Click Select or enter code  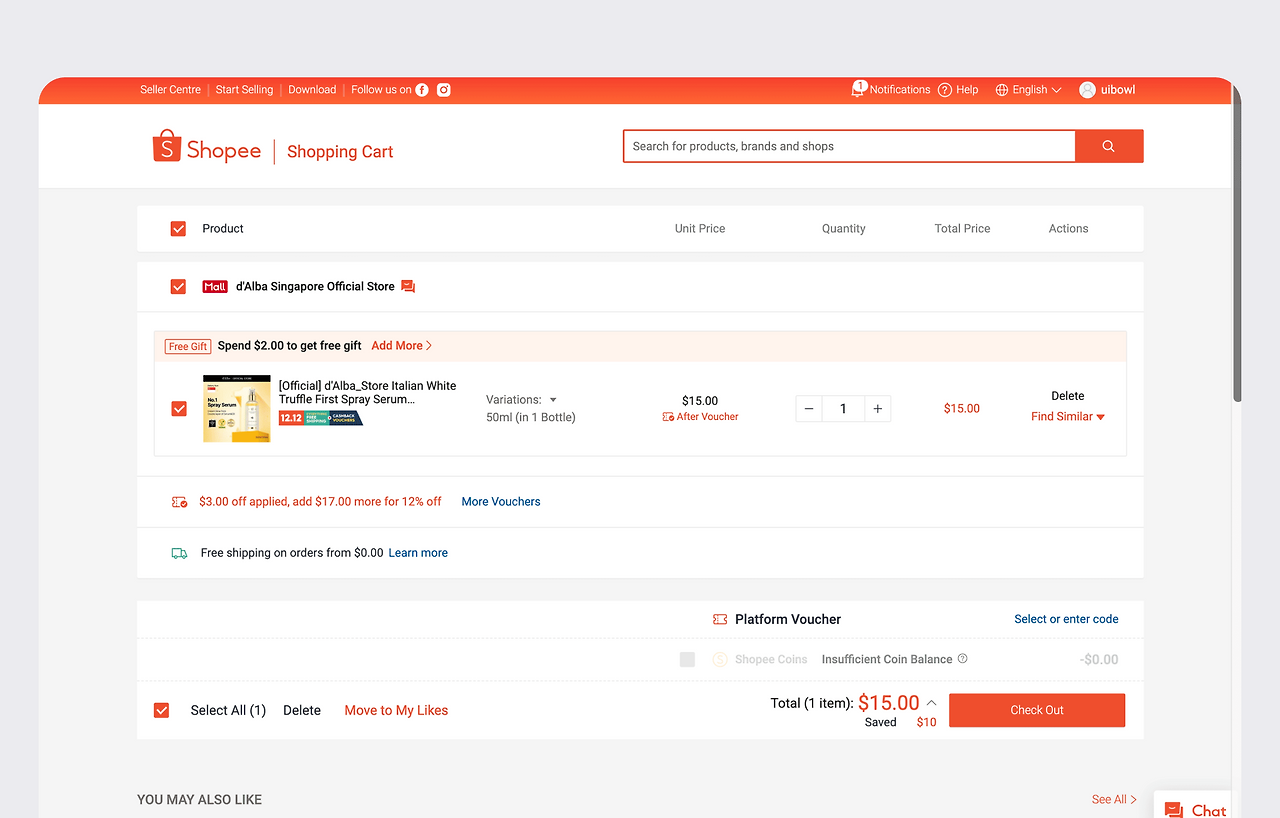(1066, 619)
